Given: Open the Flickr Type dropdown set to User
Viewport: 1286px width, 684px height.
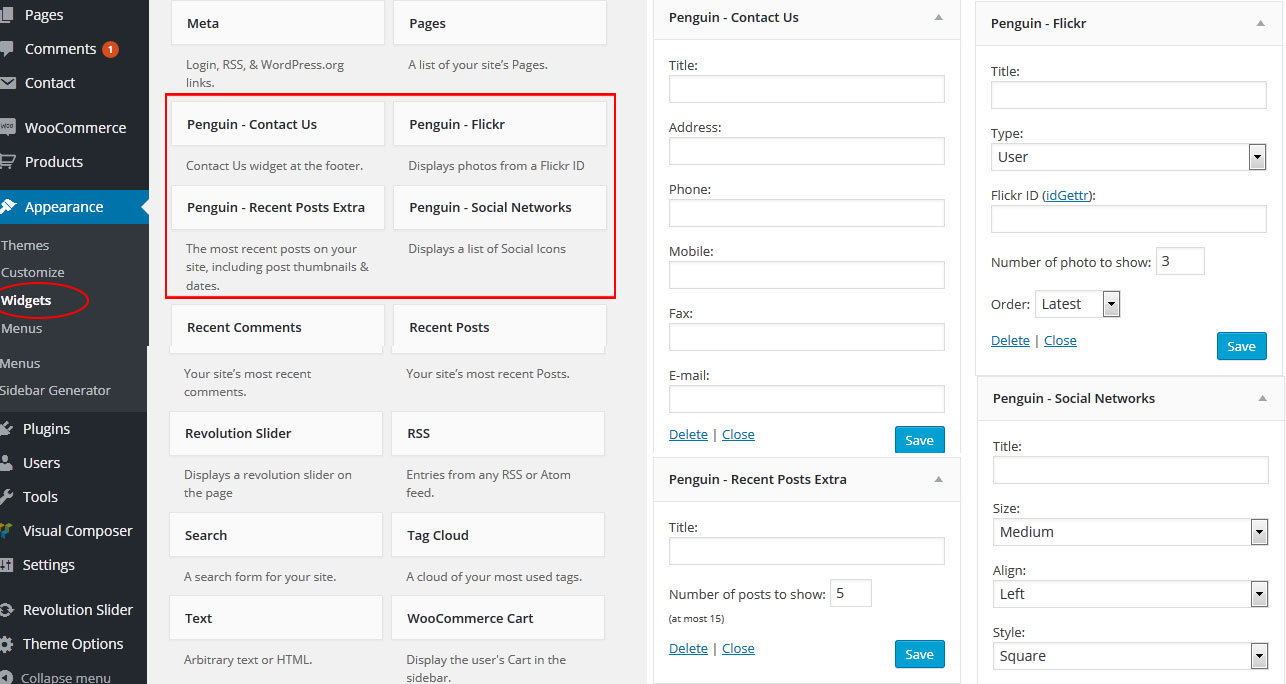Looking at the screenshot, I should pyautogui.click(x=1128, y=157).
